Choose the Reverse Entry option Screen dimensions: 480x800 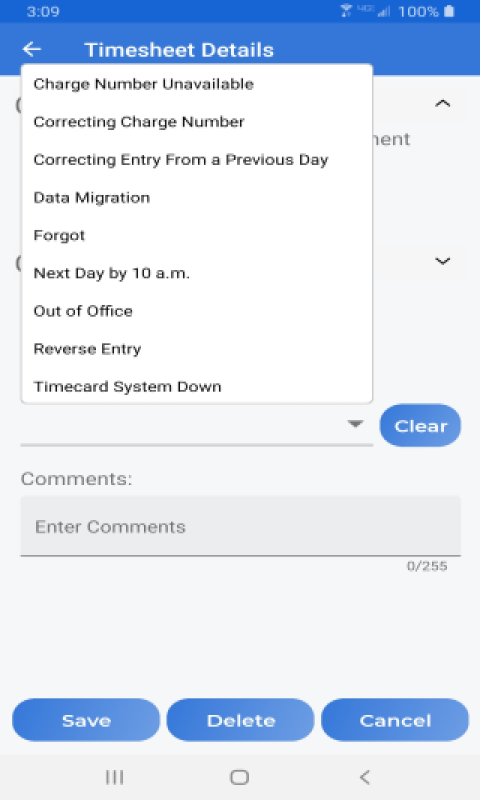196,348
